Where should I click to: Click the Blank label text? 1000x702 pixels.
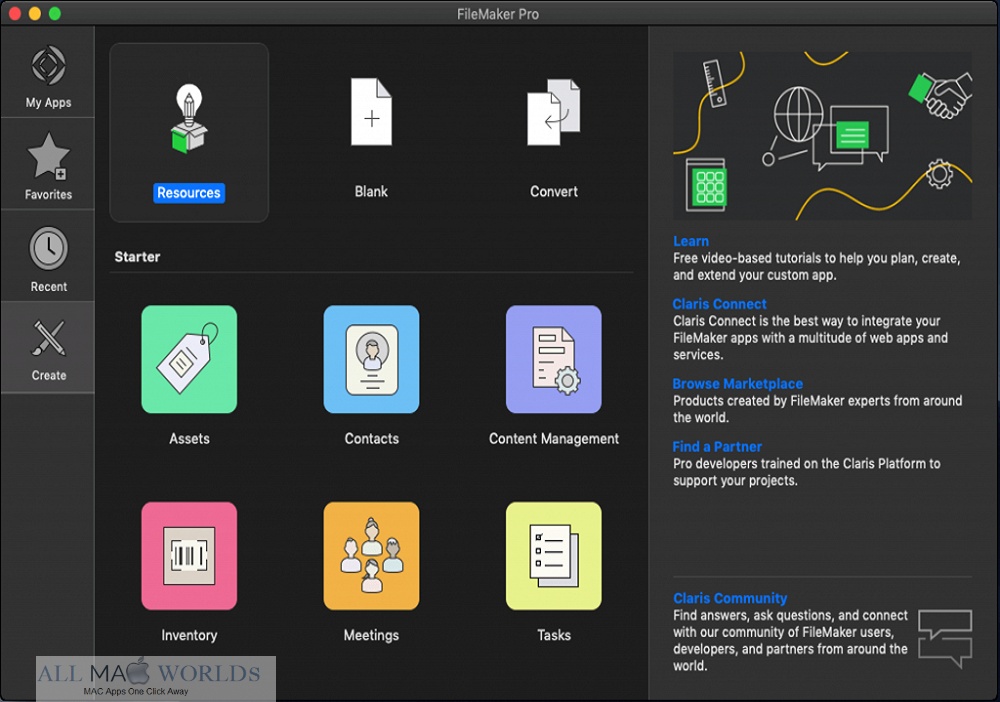371,191
